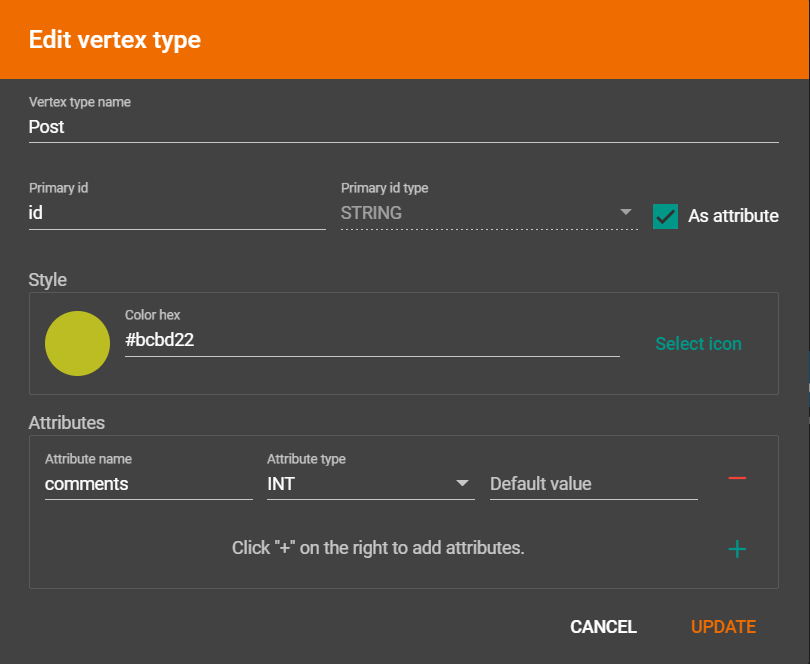The width and height of the screenshot is (810, 664).
Task: Focus the Primary id text field
Action: coord(177,213)
